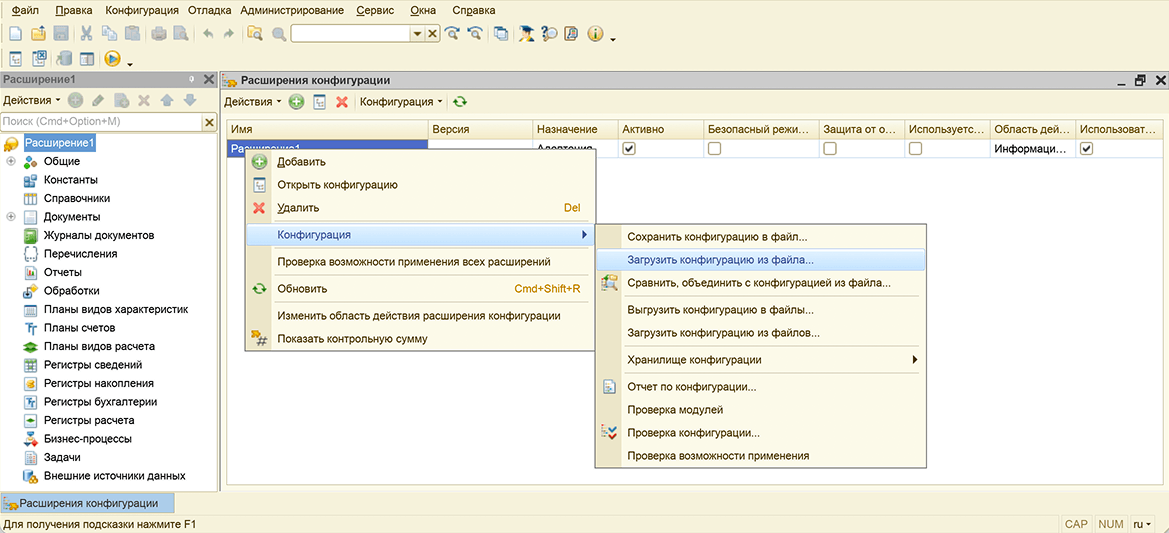Image resolution: width=1169 pixels, height=533 pixels.
Task: Expand the Общие tree node
Action: coord(11,162)
